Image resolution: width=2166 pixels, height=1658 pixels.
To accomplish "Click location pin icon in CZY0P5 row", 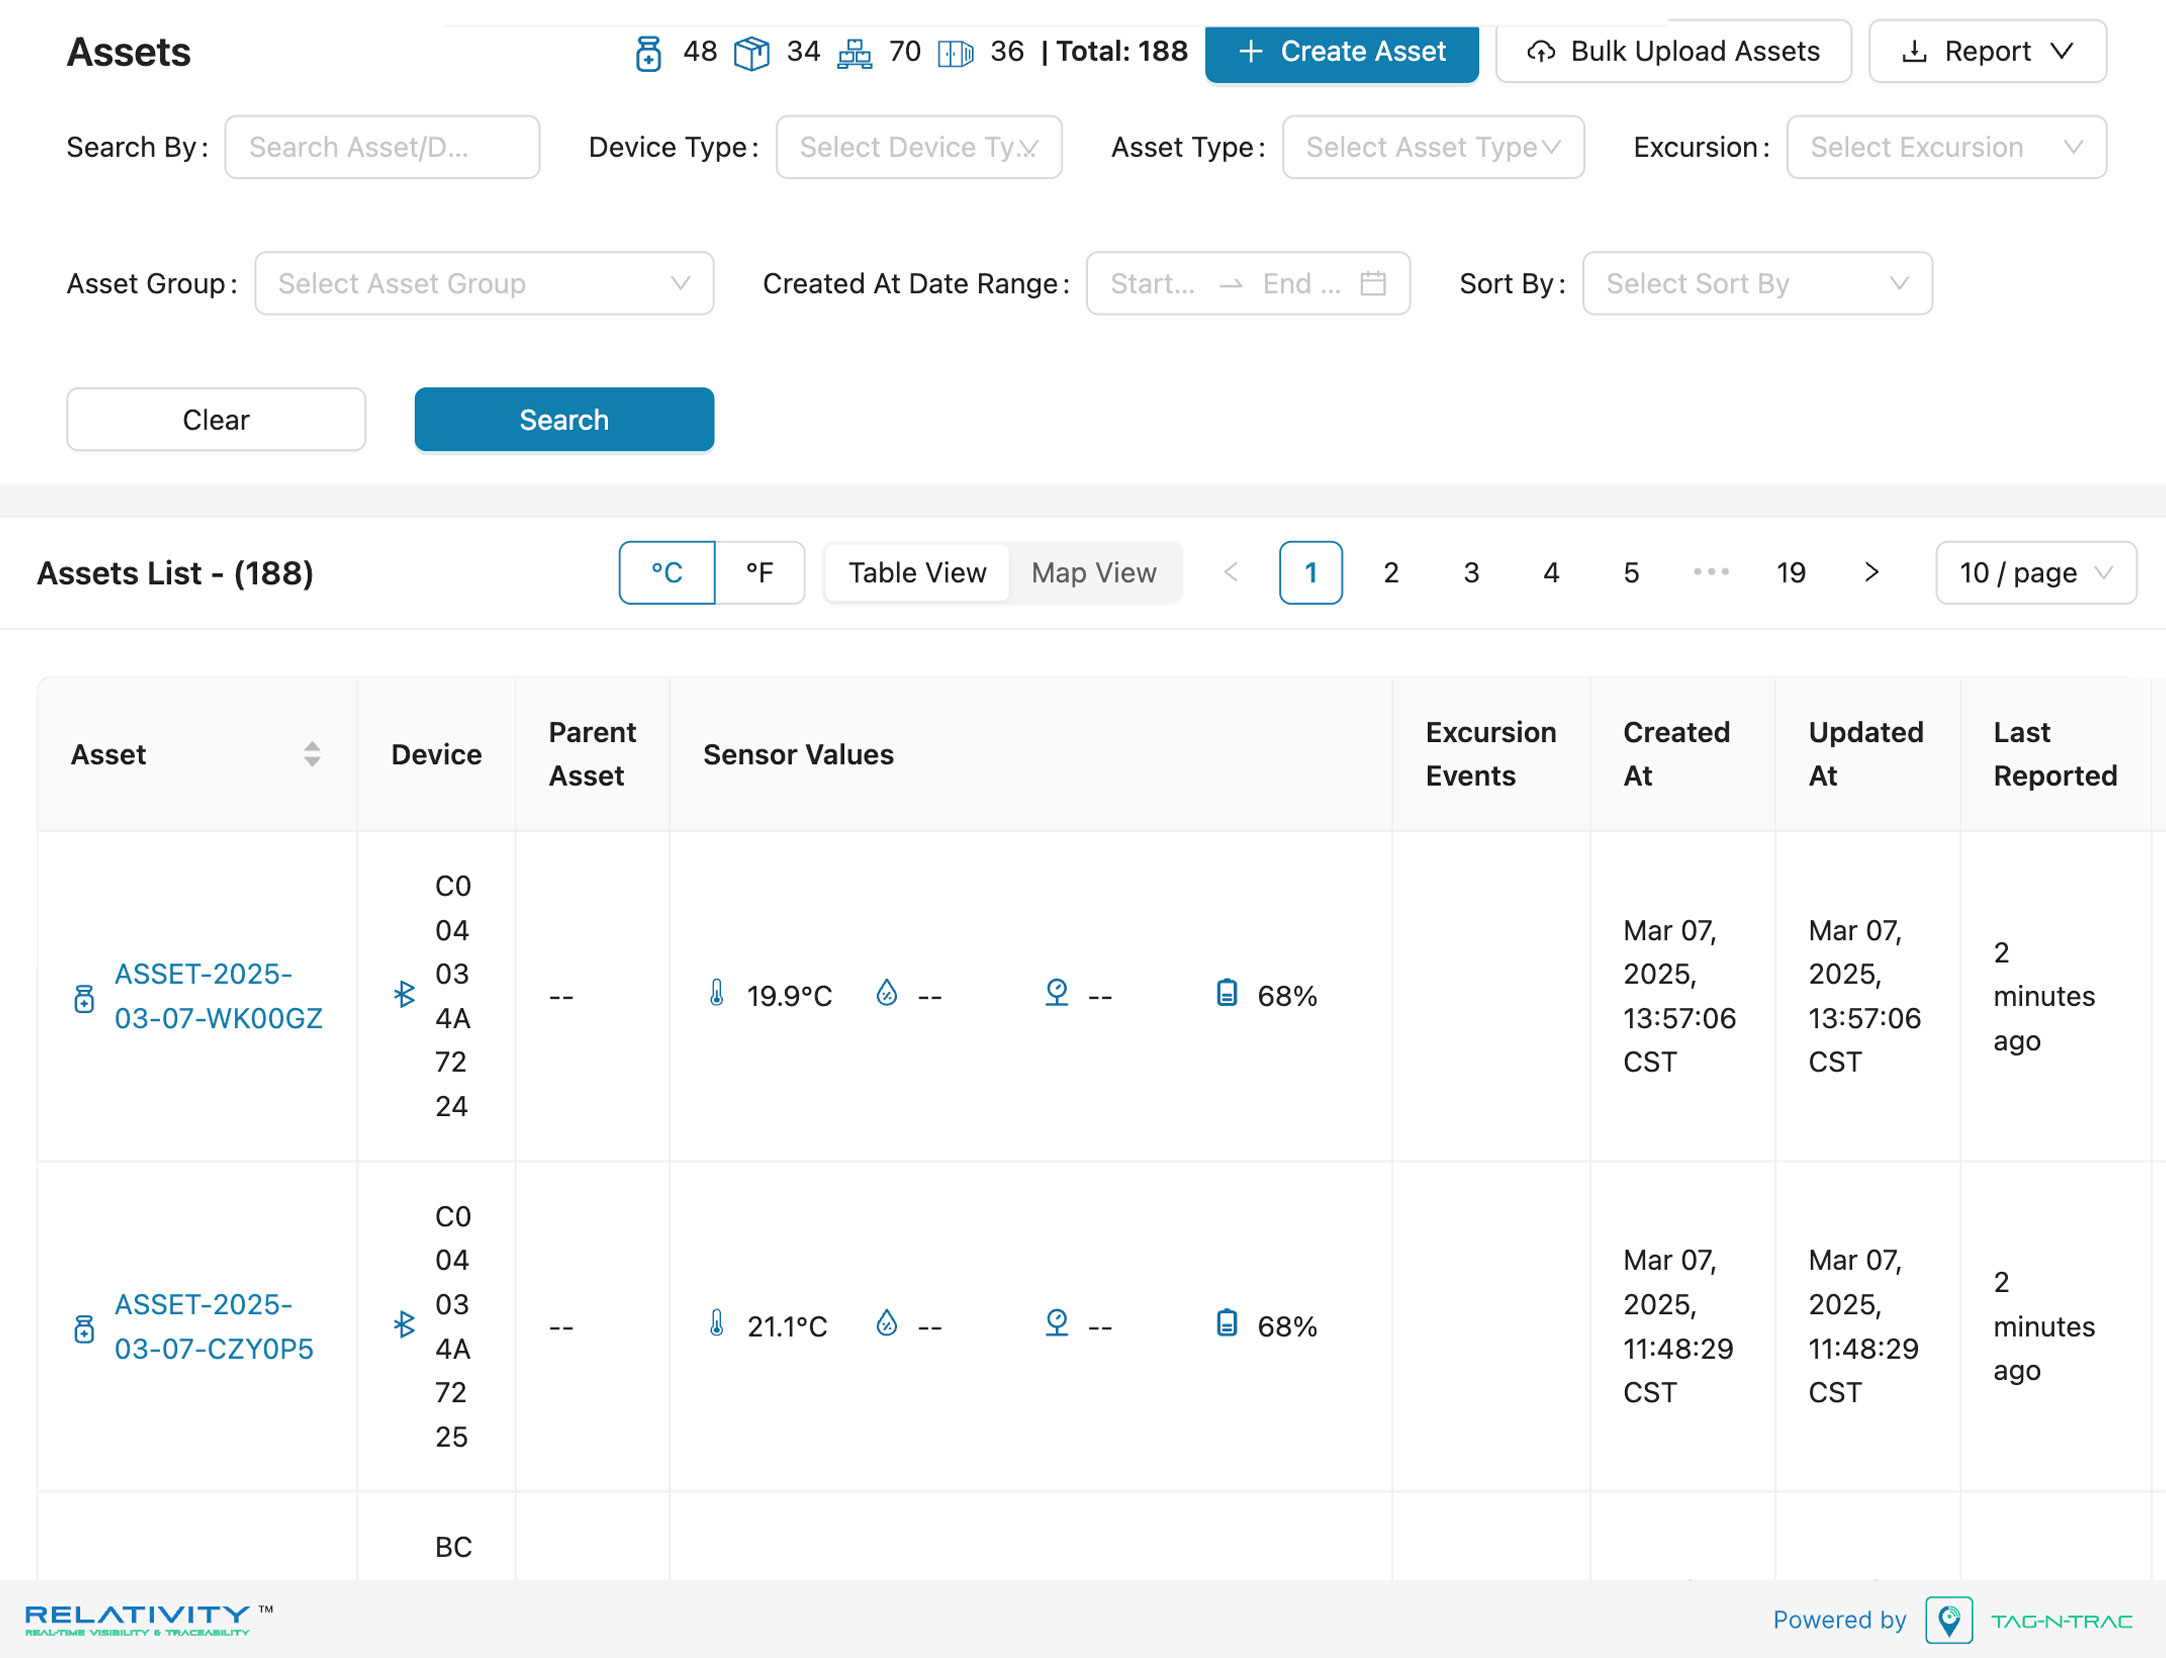I will click(x=1056, y=1323).
